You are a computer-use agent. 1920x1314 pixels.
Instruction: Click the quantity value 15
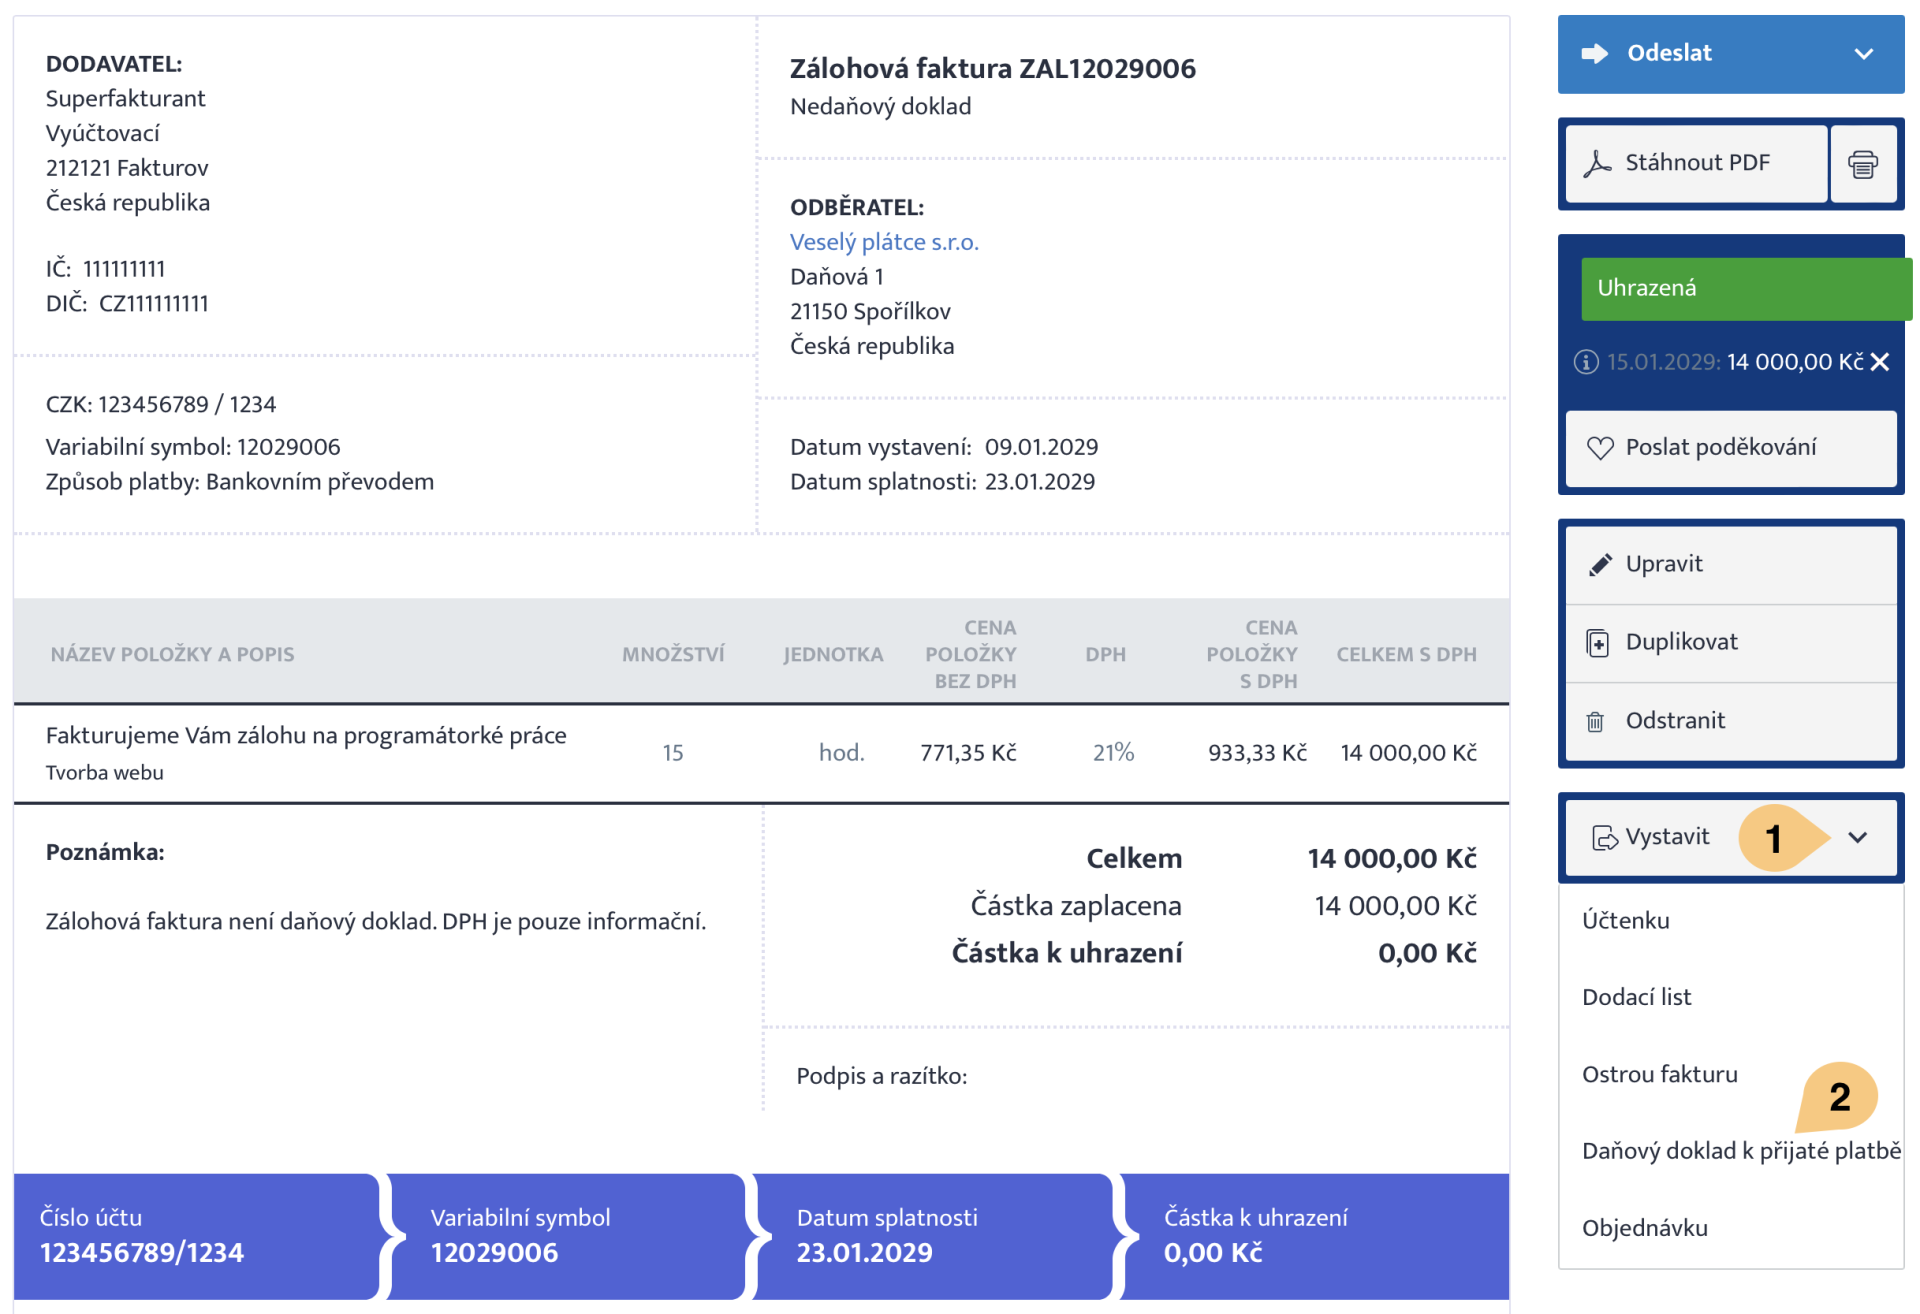[673, 753]
